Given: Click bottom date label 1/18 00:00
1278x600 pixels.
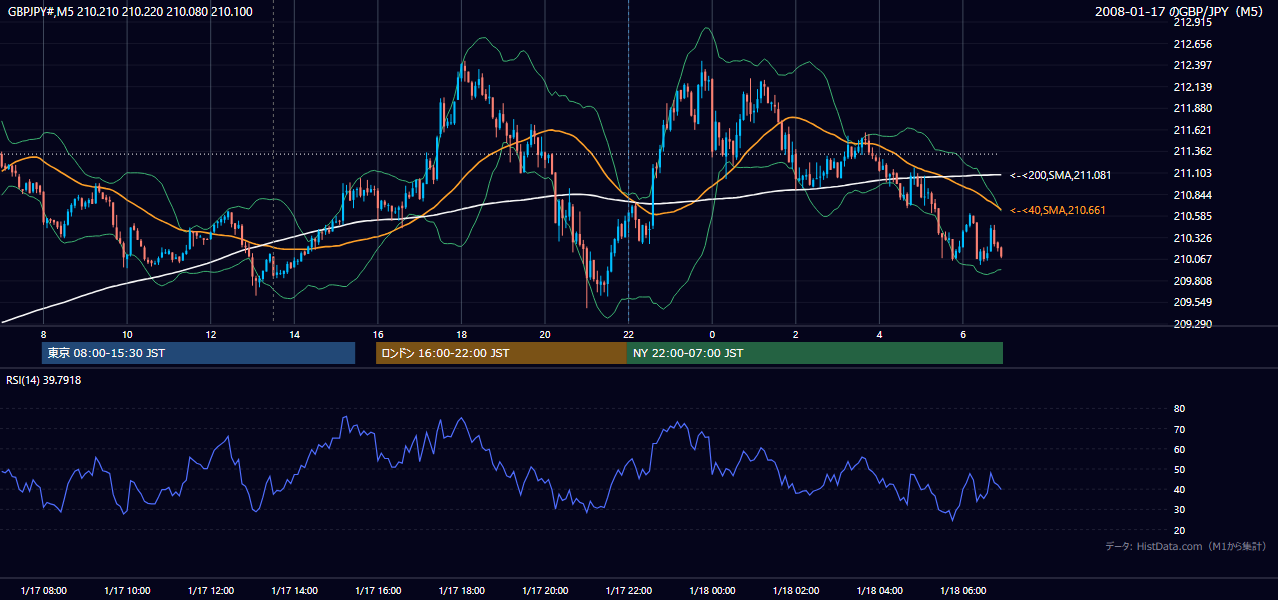Looking at the screenshot, I should click(x=712, y=591).
